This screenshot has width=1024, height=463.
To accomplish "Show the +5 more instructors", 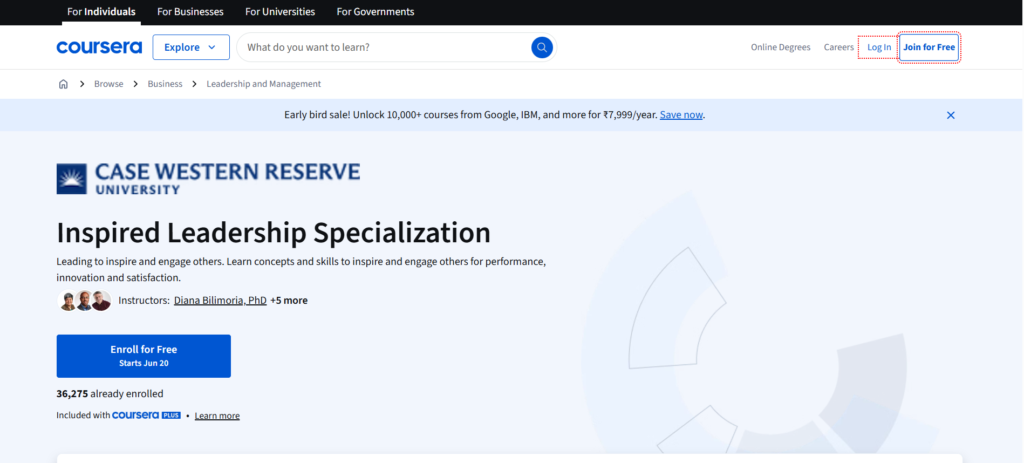I will (289, 300).
